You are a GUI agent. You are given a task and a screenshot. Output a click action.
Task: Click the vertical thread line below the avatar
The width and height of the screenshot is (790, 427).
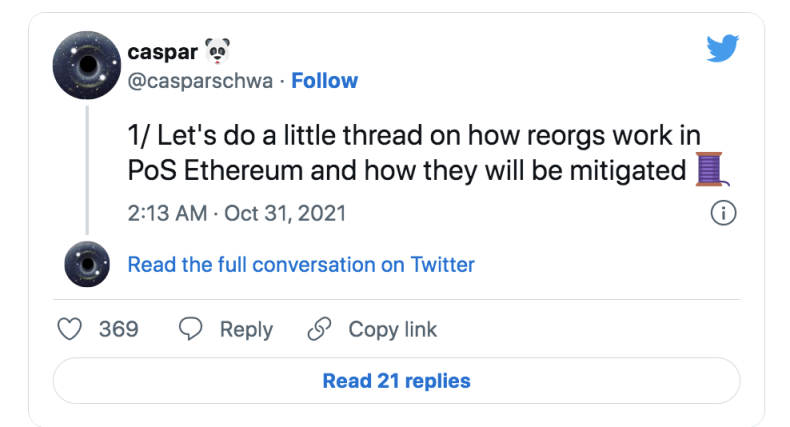tap(87, 170)
